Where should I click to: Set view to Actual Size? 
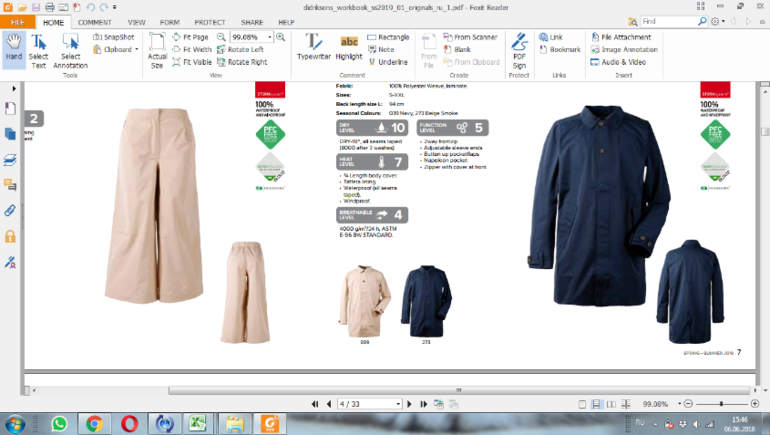[157, 48]
